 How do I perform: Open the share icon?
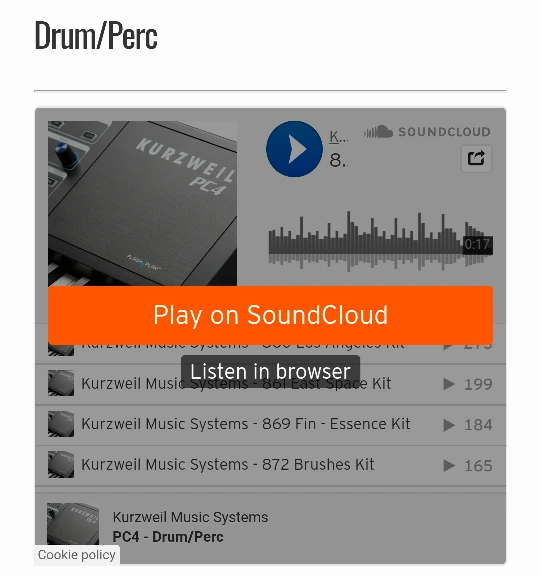[476, 159]
